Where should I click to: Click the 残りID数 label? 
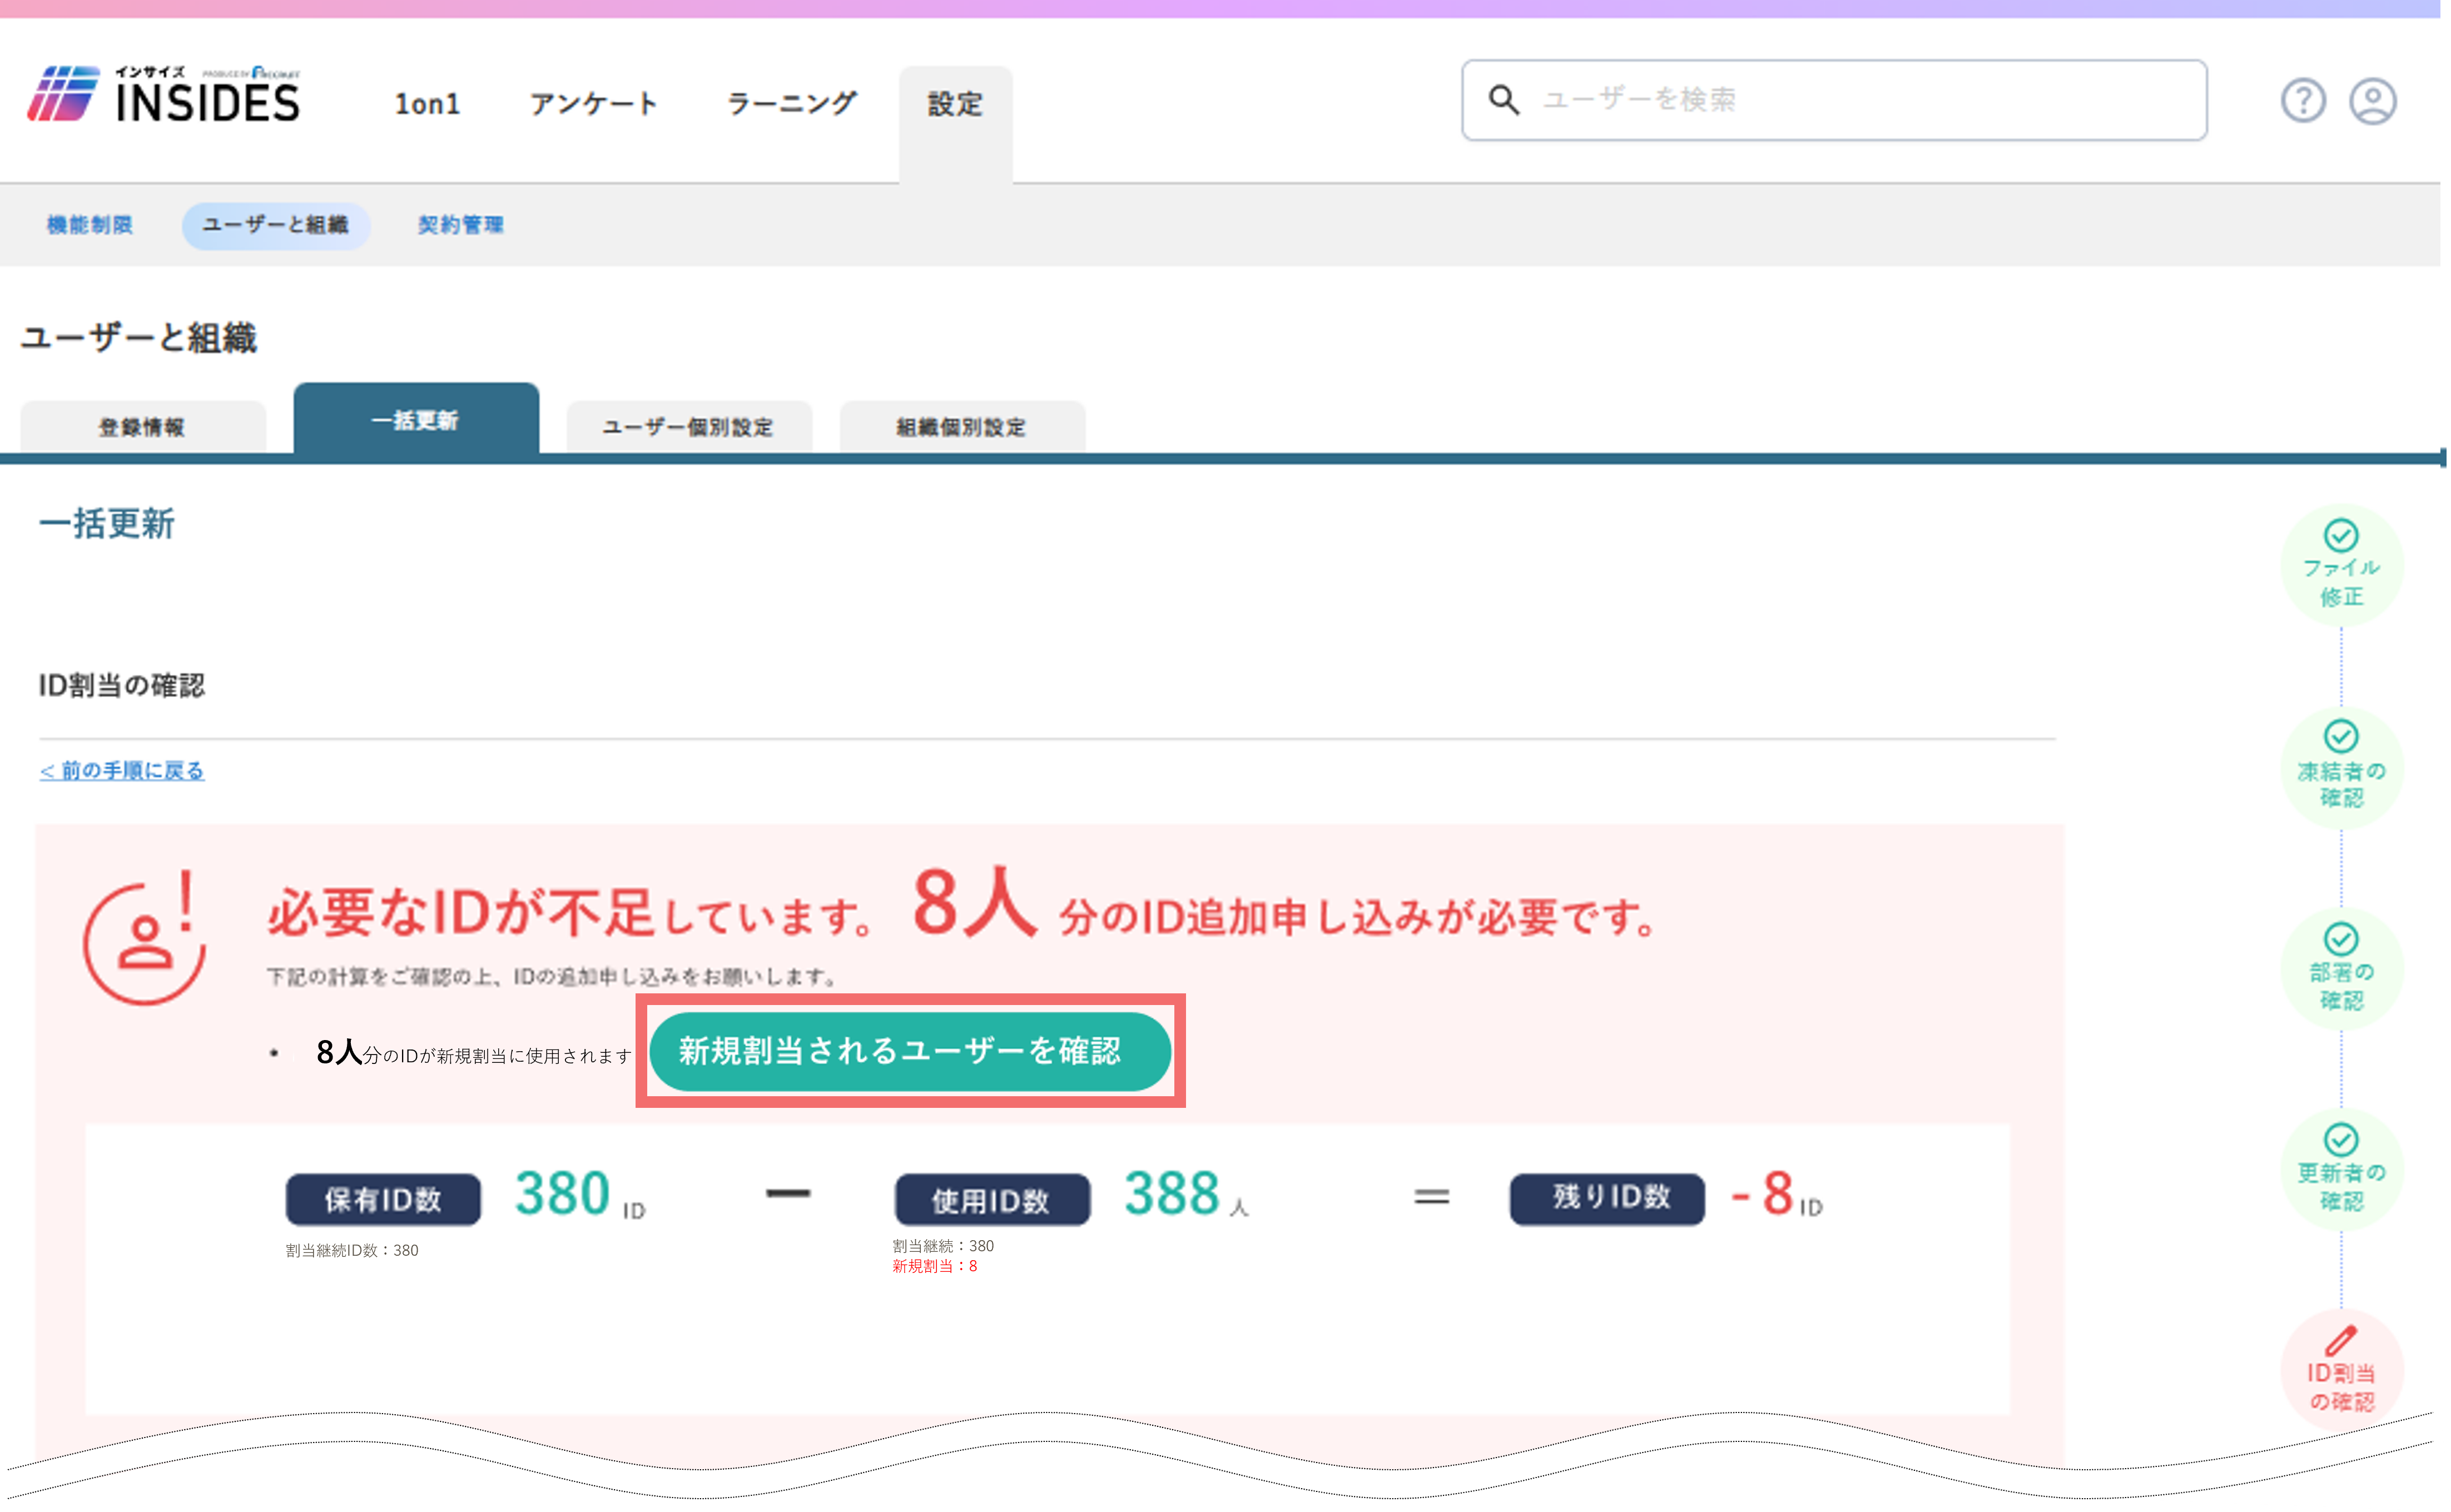(x=1607, y=1199)
